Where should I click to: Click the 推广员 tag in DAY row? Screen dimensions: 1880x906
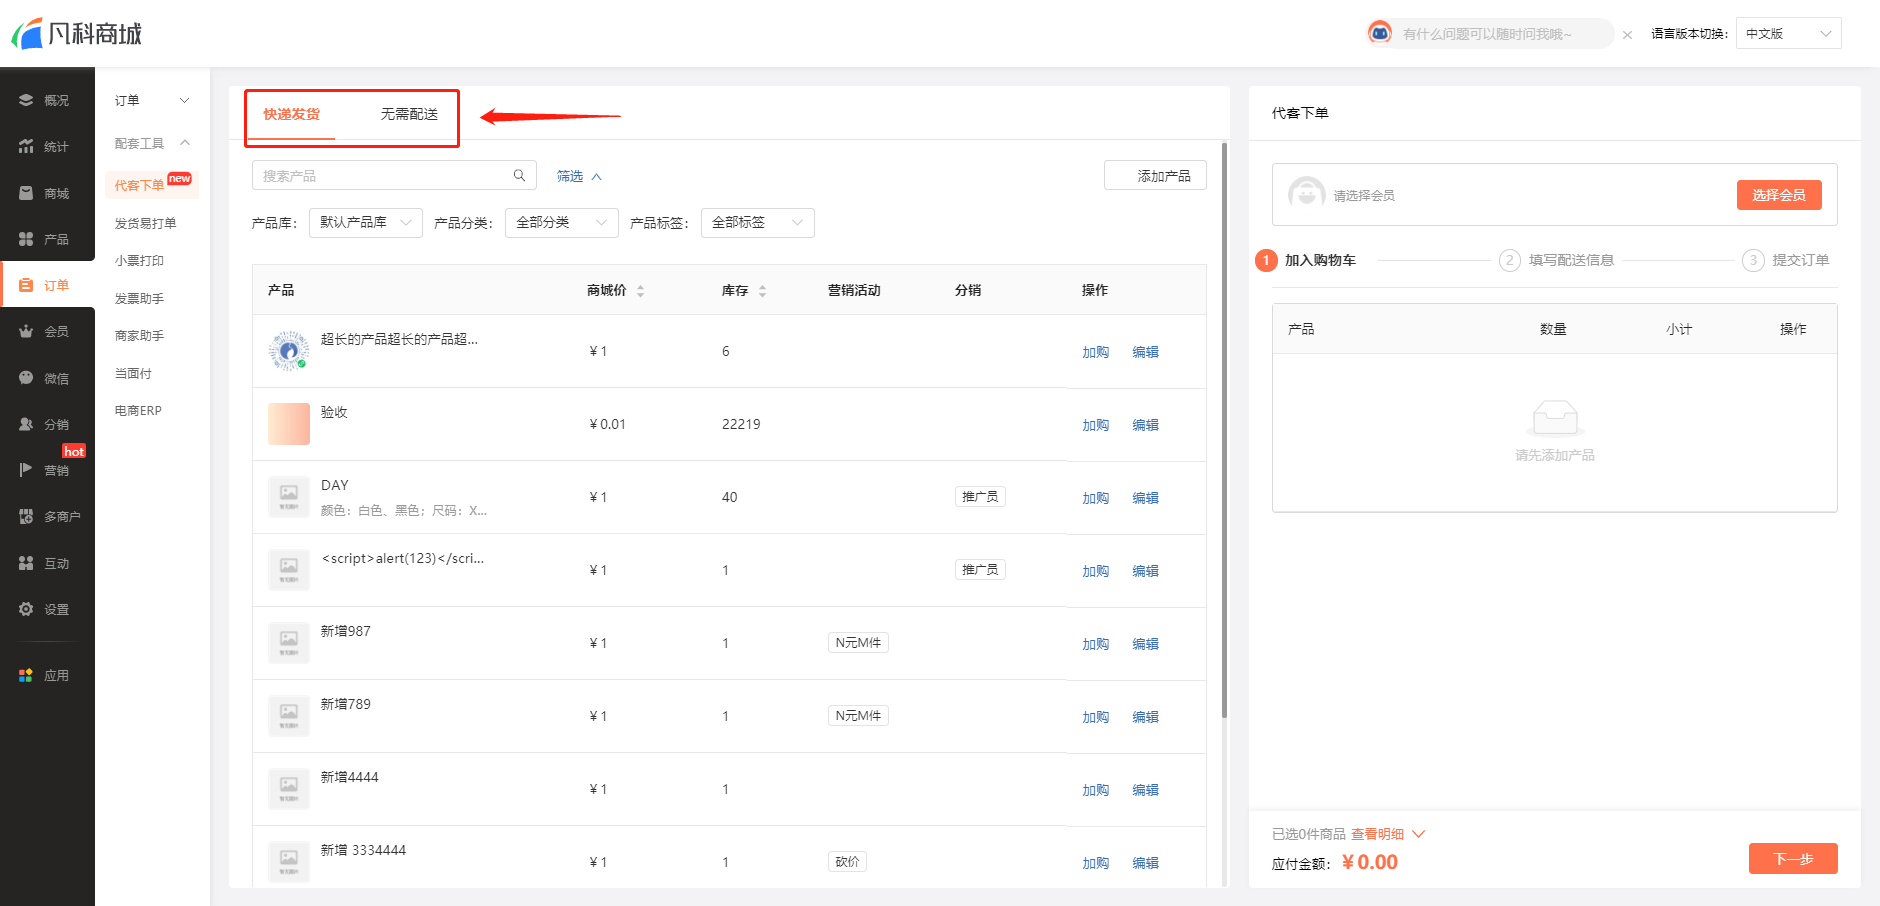tap(980, 497)
